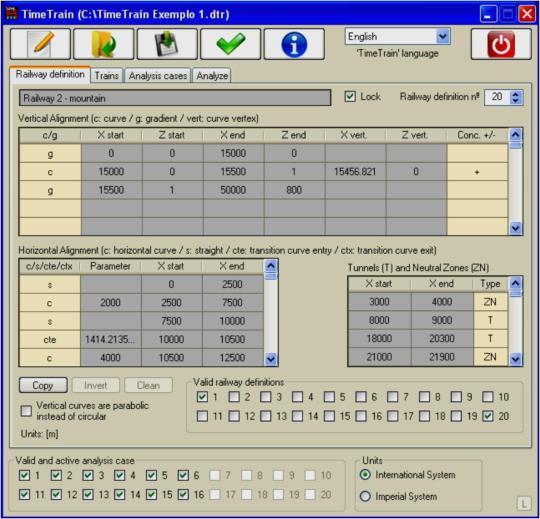540x519 pixels.
Task: Click scroll up arrow of Horizontal Alignment table
Action: pyautogui.click(x=271, y=266)
